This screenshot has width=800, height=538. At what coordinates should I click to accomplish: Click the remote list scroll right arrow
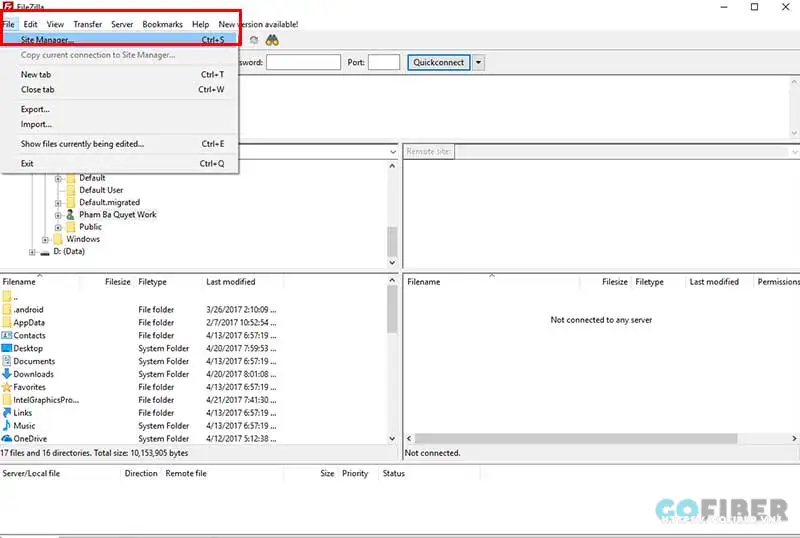click(794, 438)
